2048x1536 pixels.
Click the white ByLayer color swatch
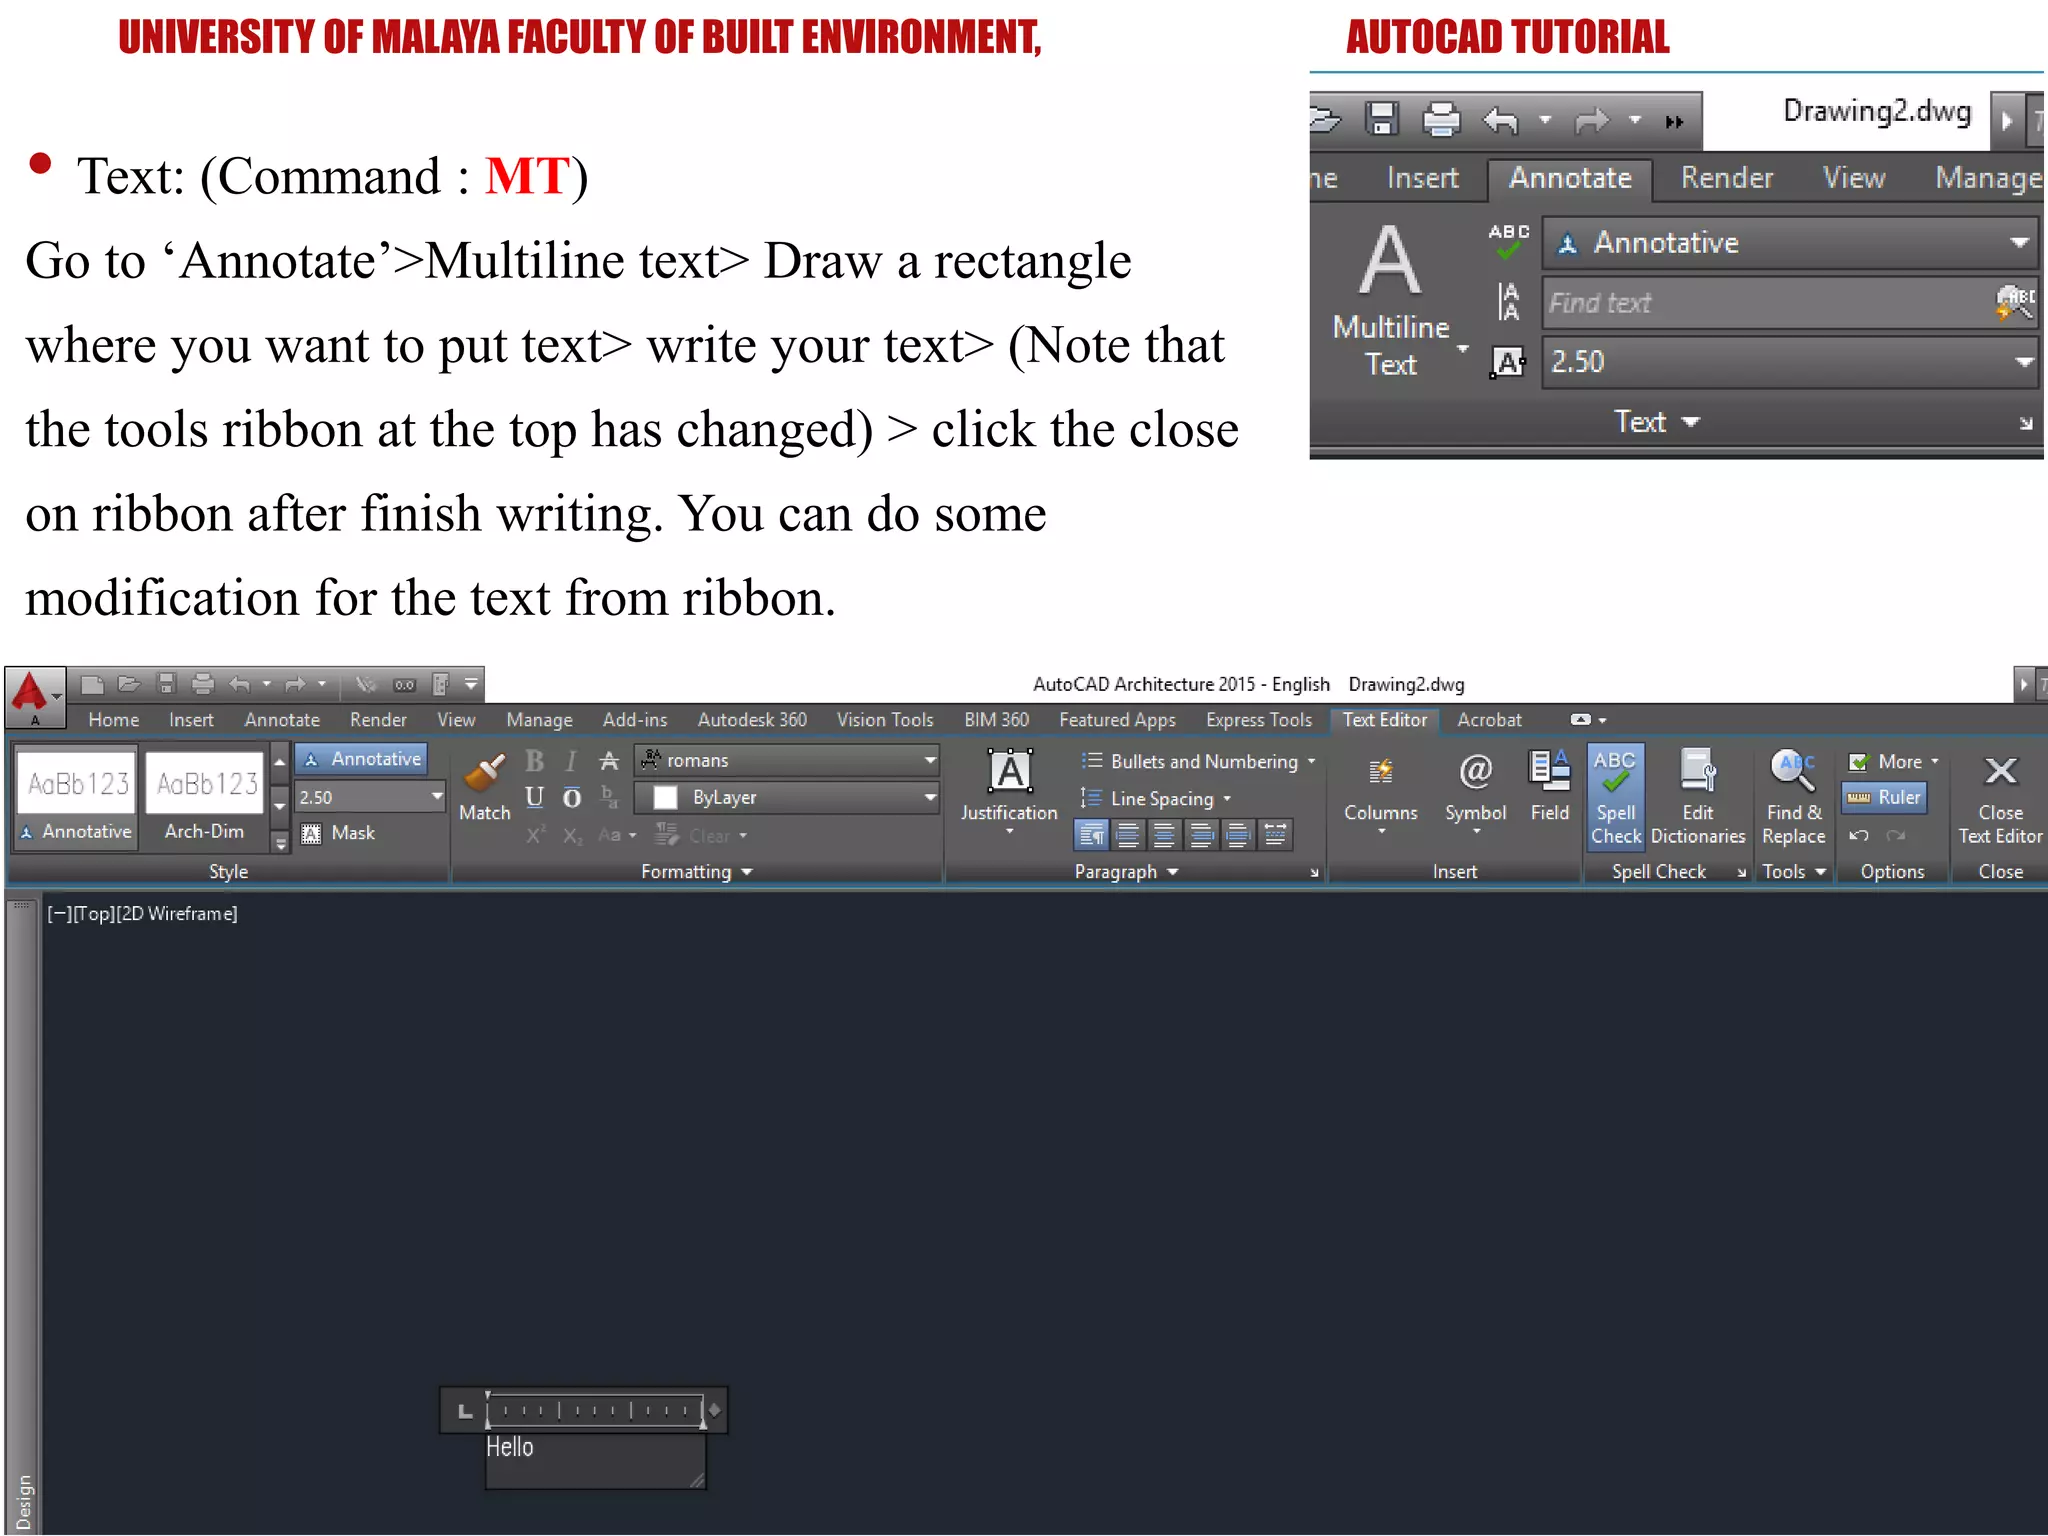[x=665, y=797]
